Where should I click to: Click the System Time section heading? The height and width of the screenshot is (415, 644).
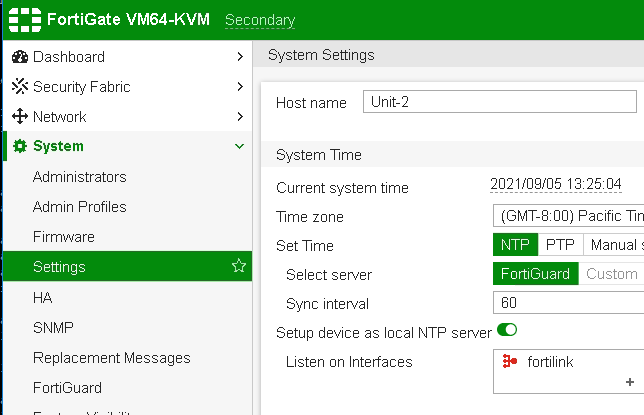pos(319,155)
